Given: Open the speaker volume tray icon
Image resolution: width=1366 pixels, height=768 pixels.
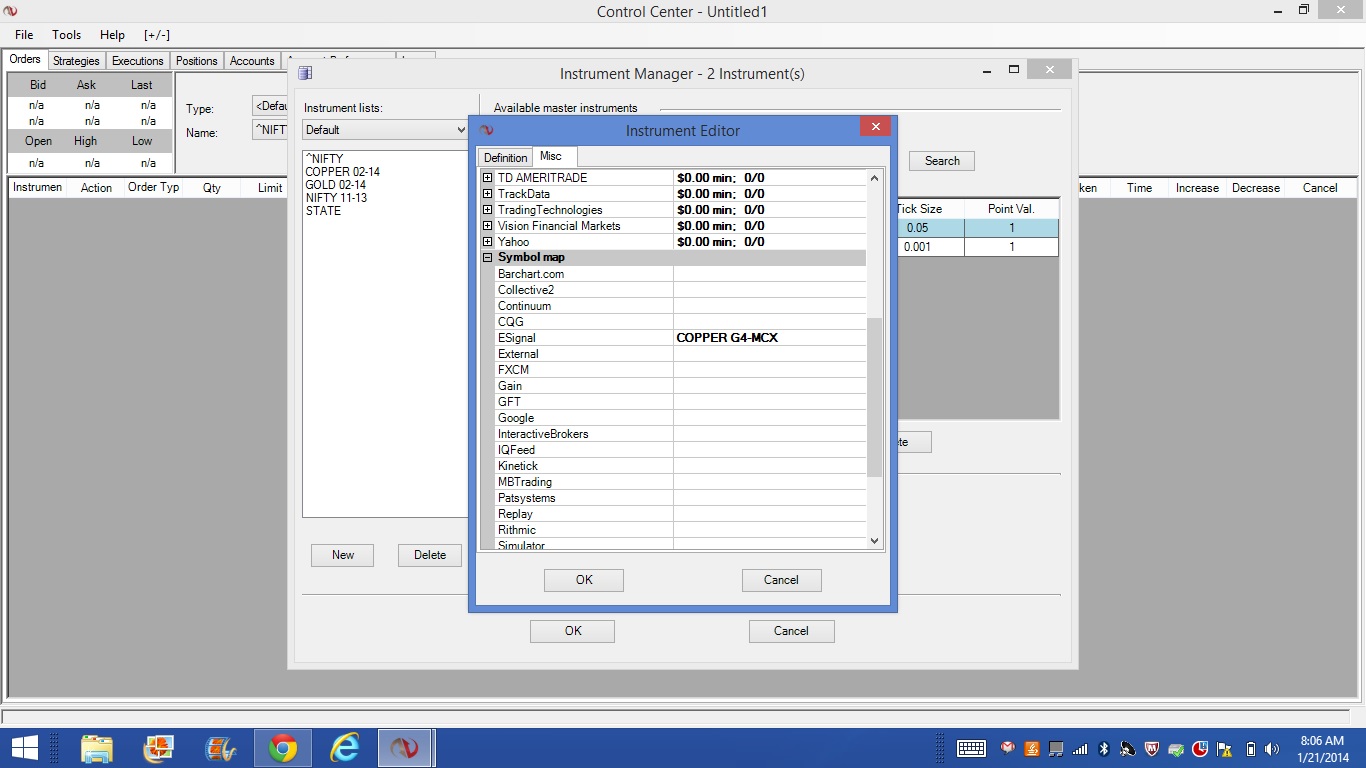Looking at the screenshot, I should 1272,749.
